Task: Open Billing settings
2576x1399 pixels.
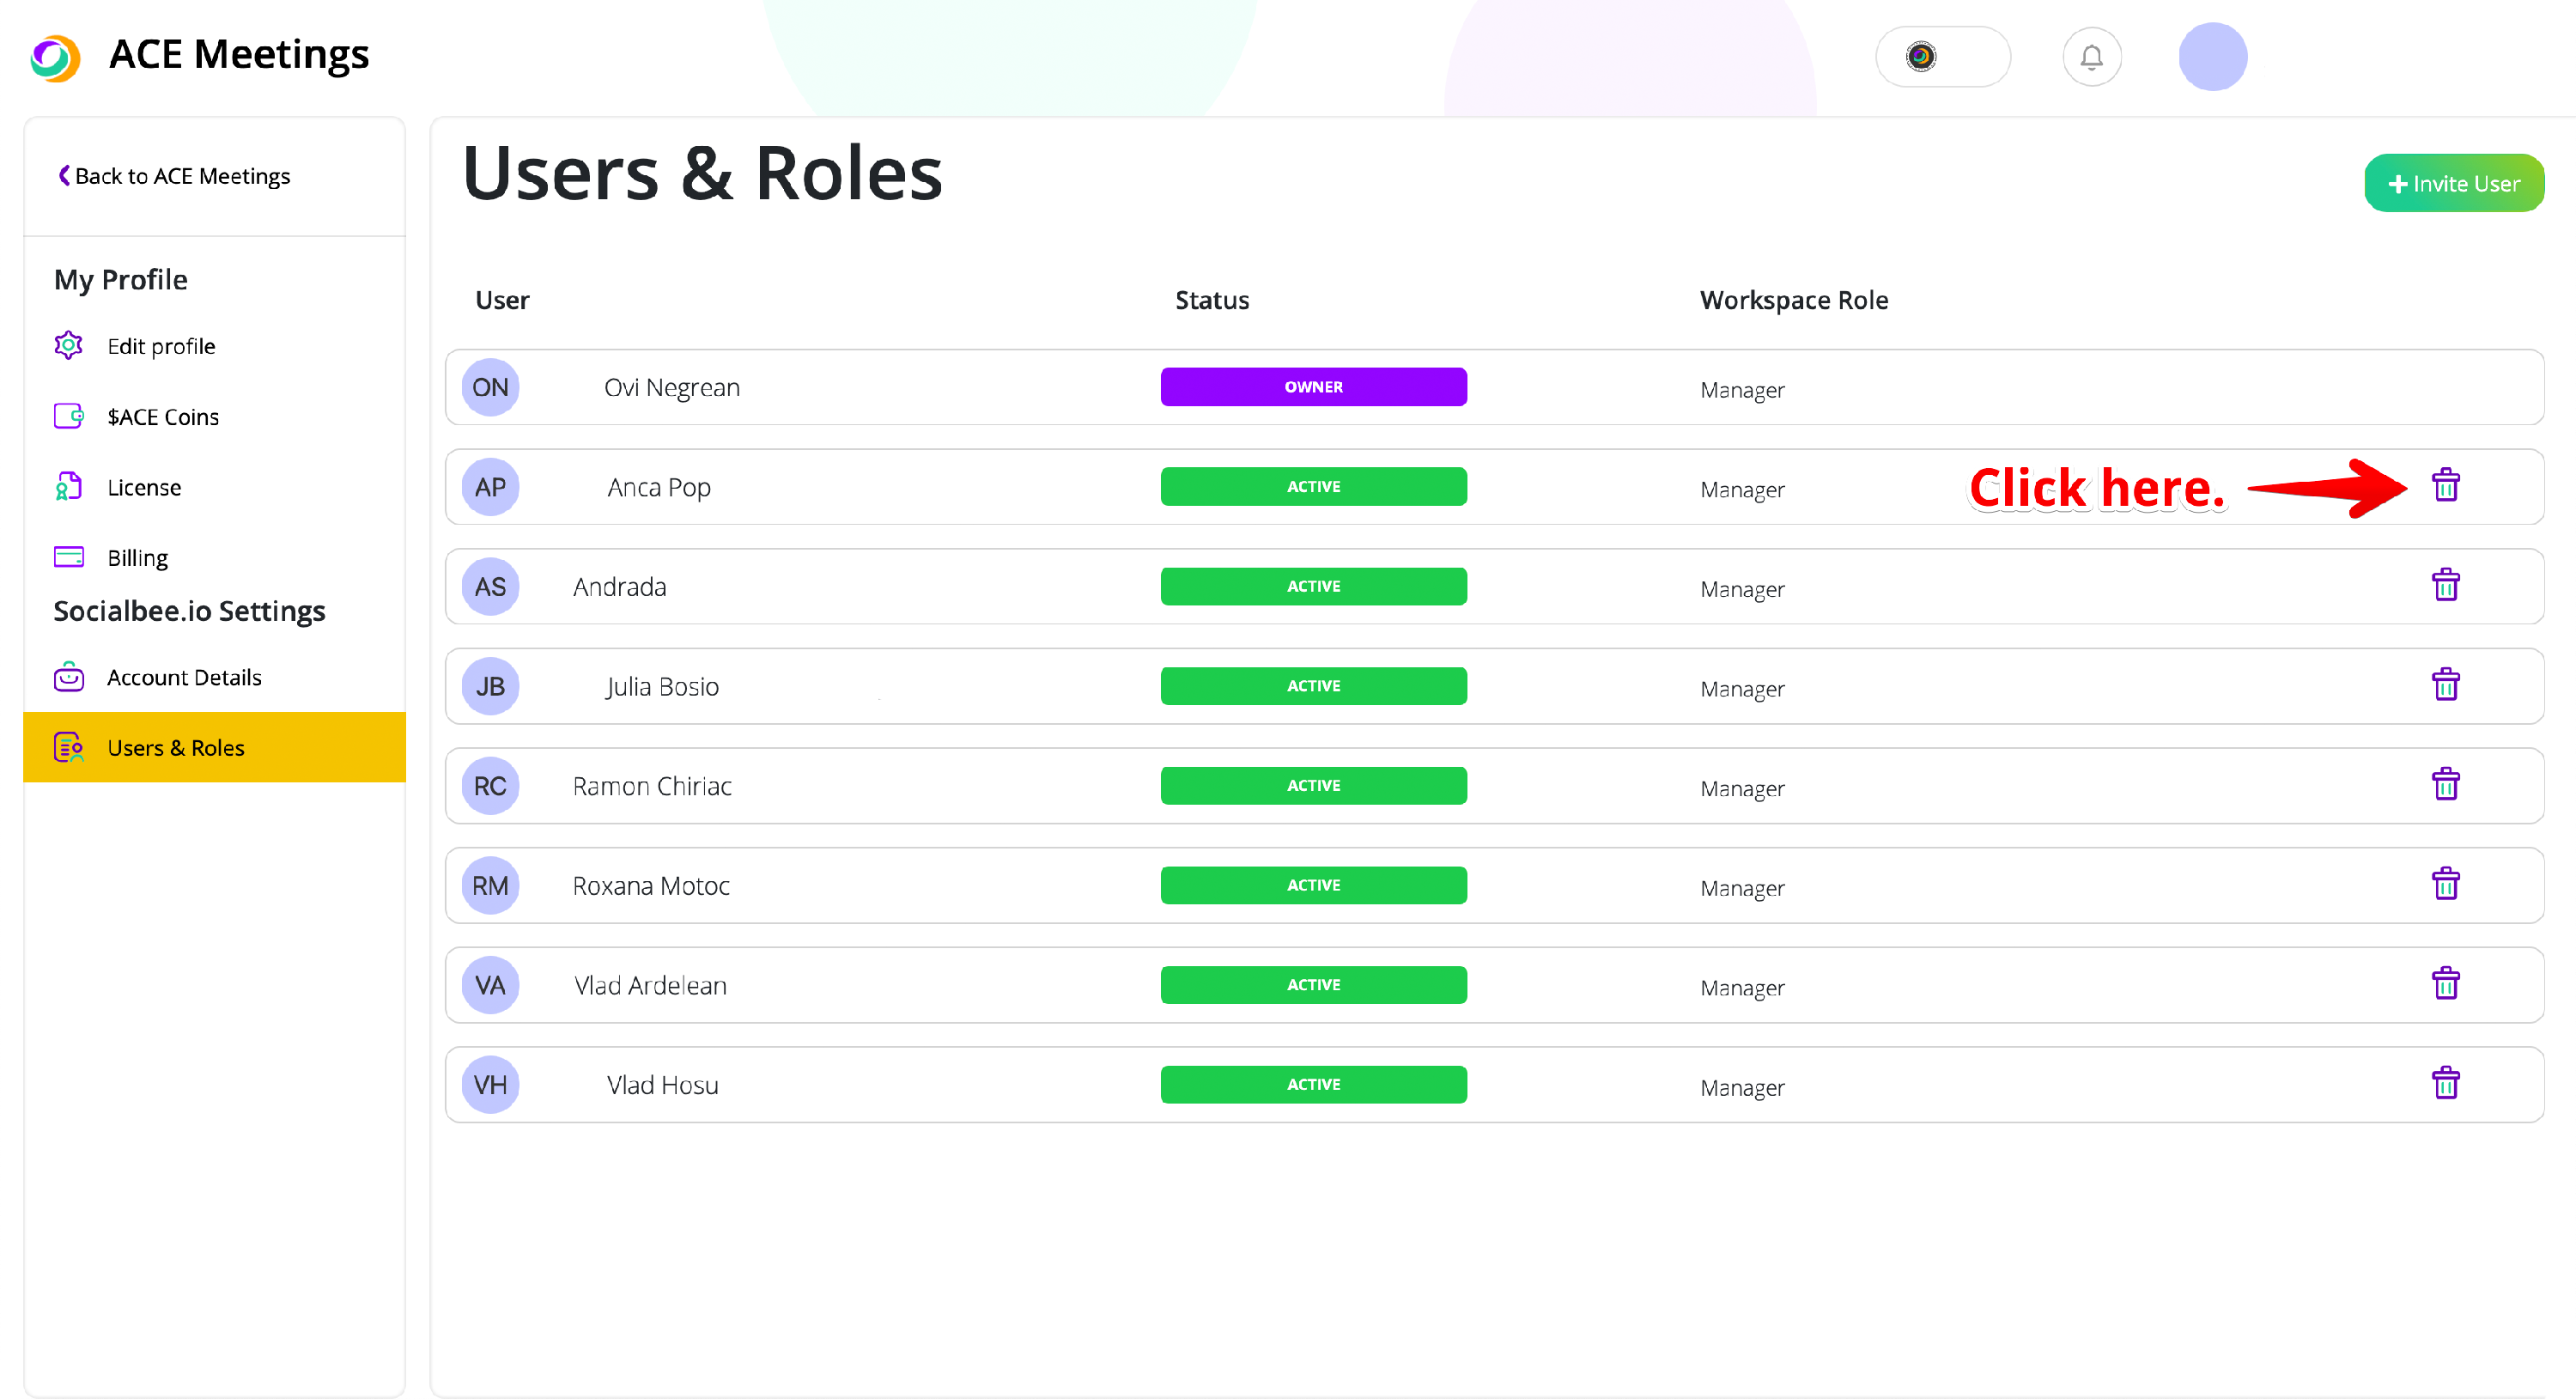Action: [x=137, y=557]
